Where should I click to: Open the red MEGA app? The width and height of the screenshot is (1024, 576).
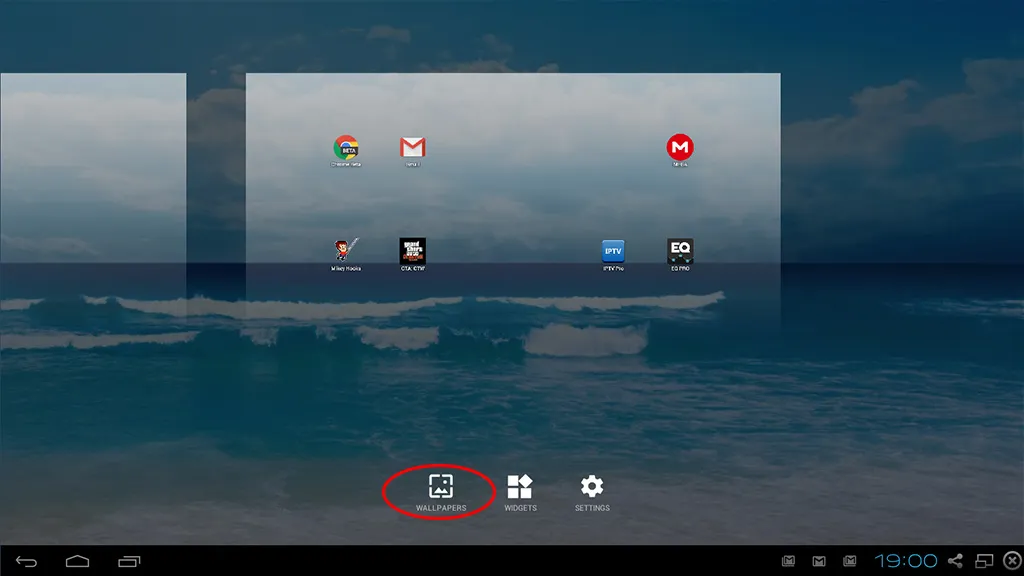(680, 148)
